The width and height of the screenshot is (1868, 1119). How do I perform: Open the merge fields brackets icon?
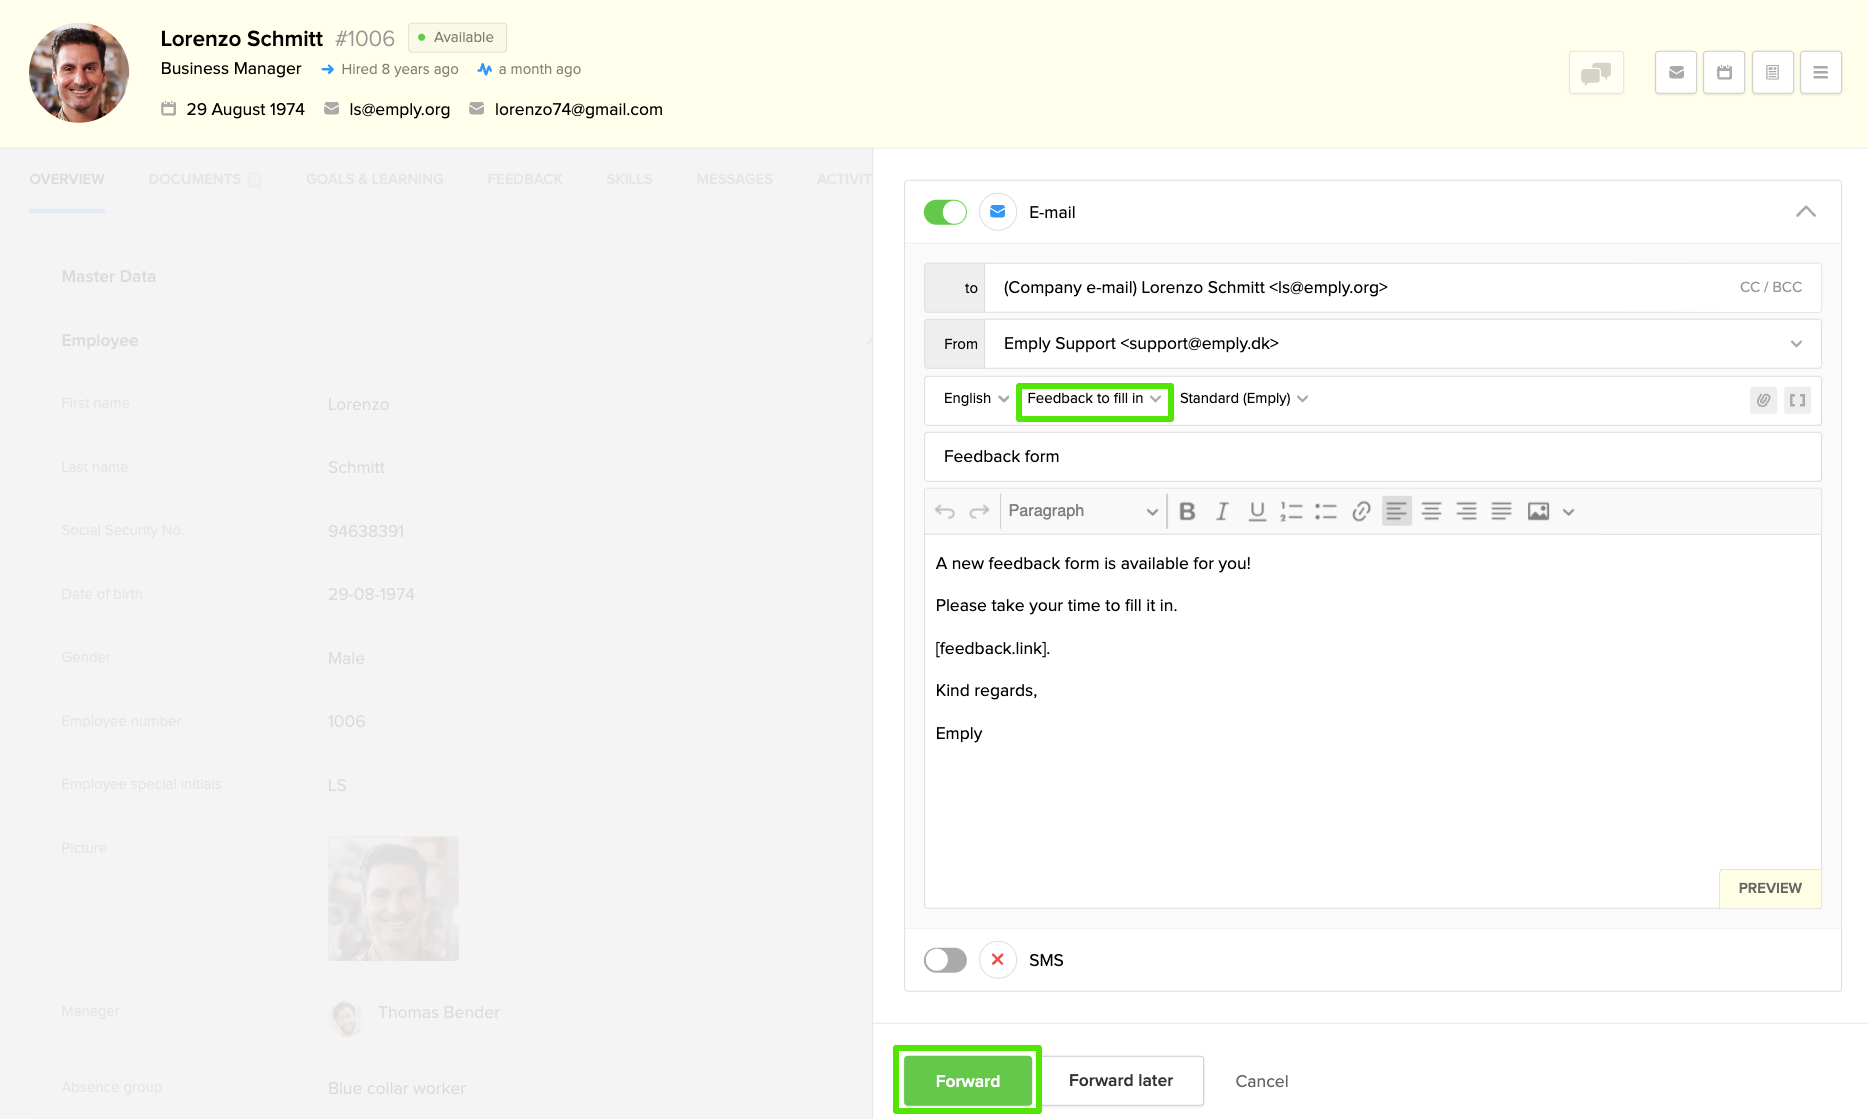click(x=1797, y=400)
